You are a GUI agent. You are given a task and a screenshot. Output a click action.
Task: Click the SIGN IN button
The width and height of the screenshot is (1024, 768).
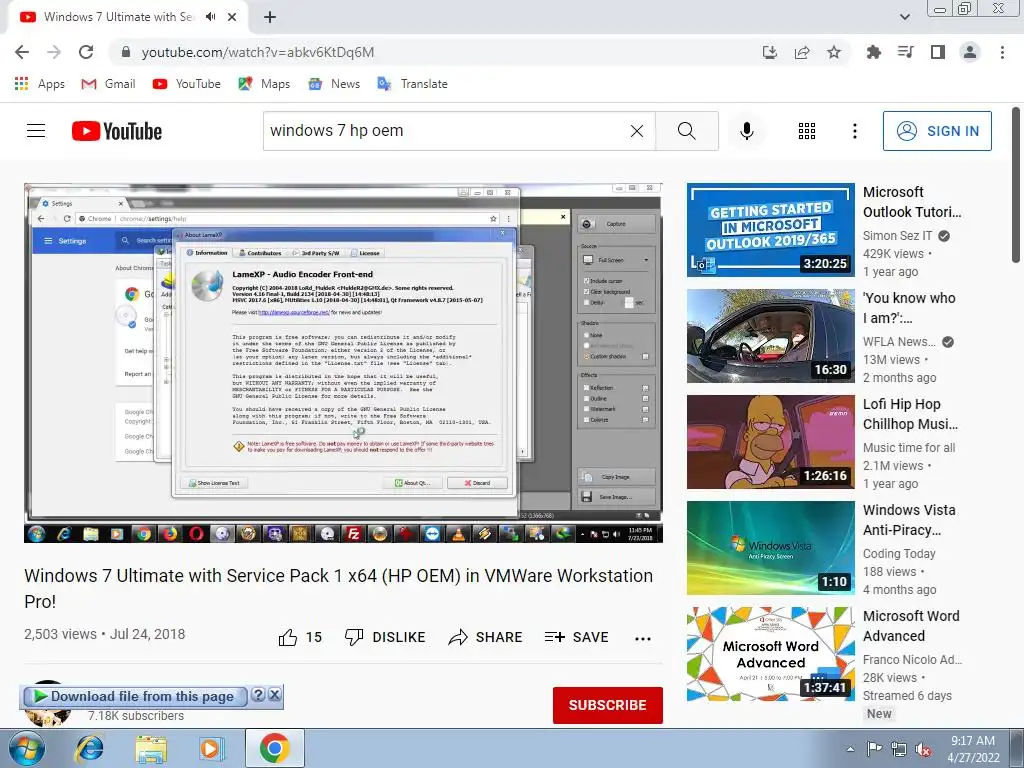(937, 131)
